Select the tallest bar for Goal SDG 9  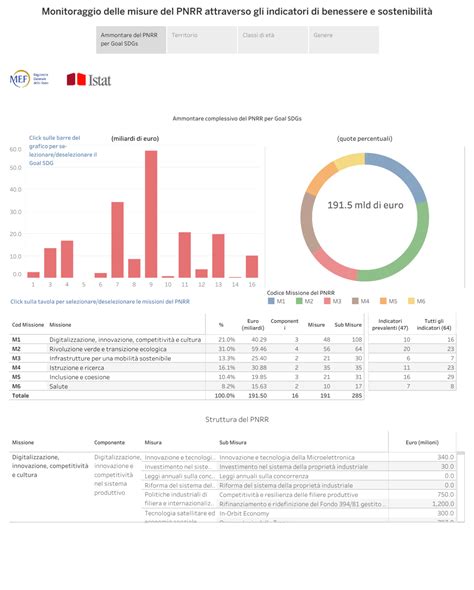point(151,214)
